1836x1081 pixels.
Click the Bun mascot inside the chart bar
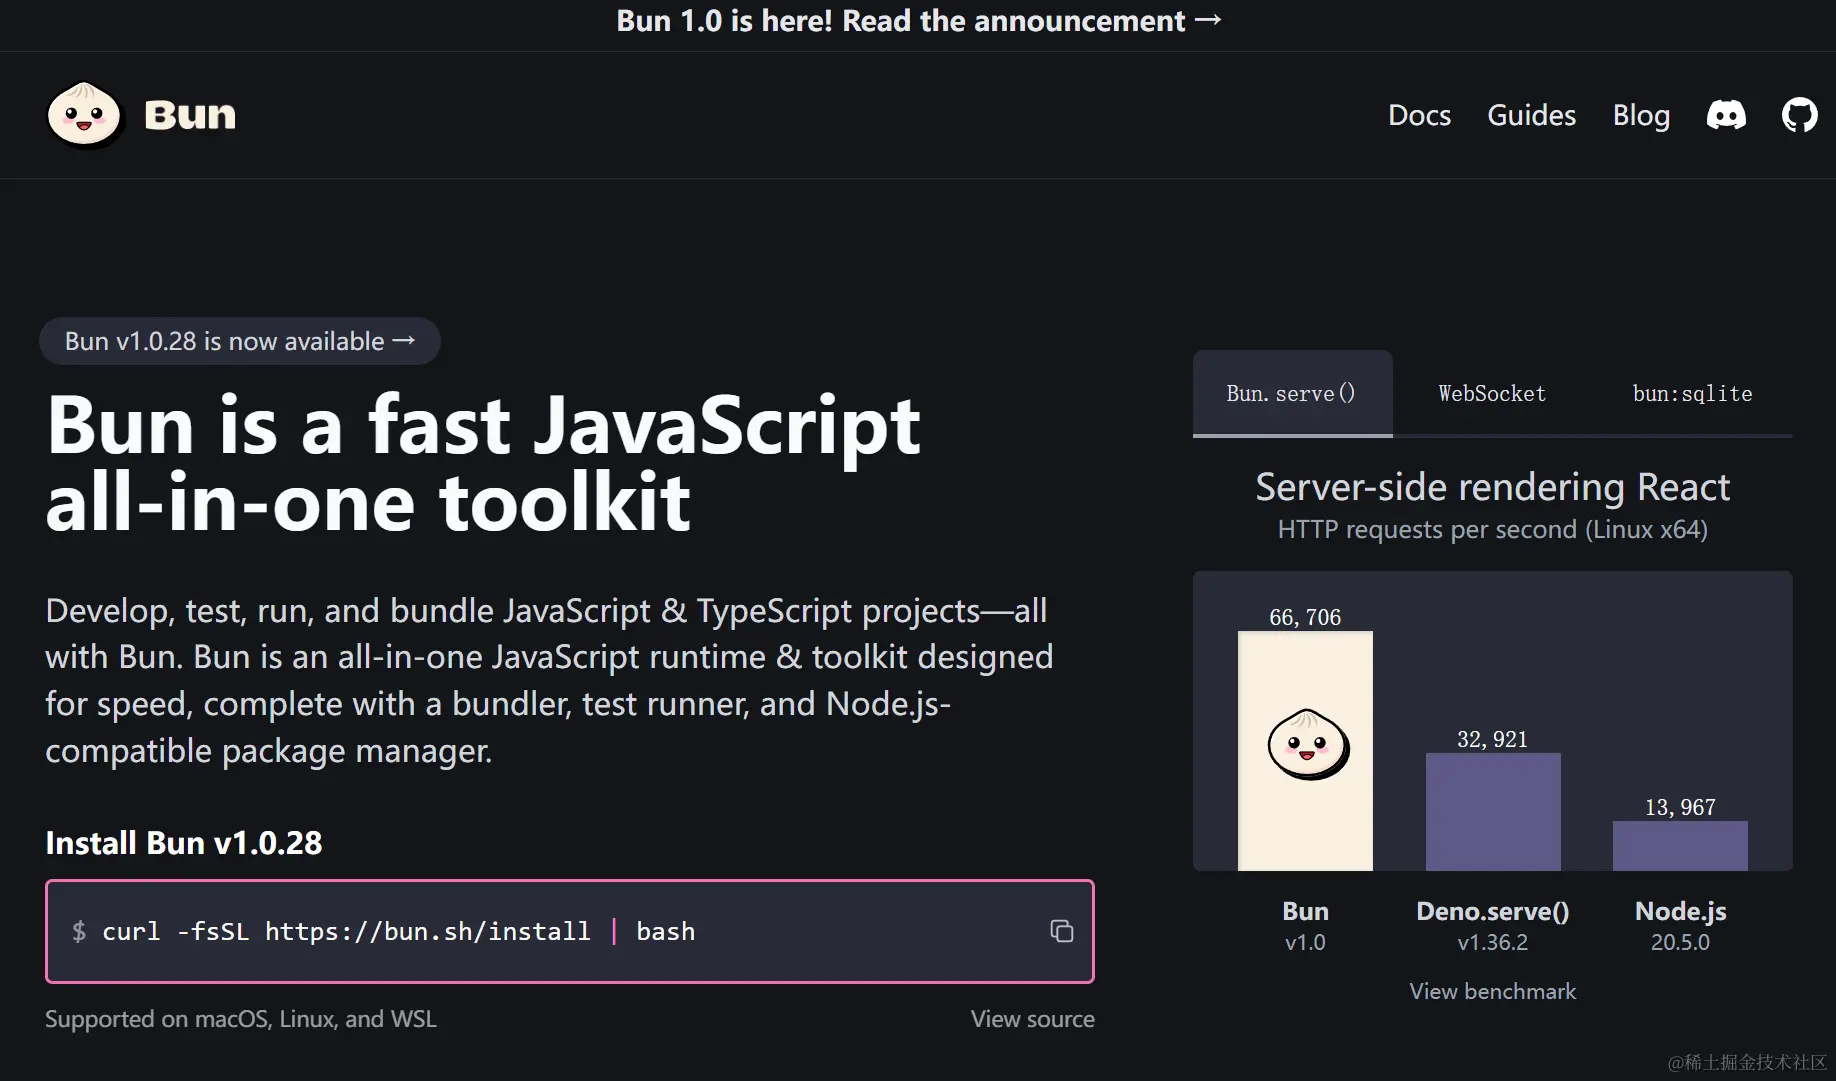point(1308,745)
